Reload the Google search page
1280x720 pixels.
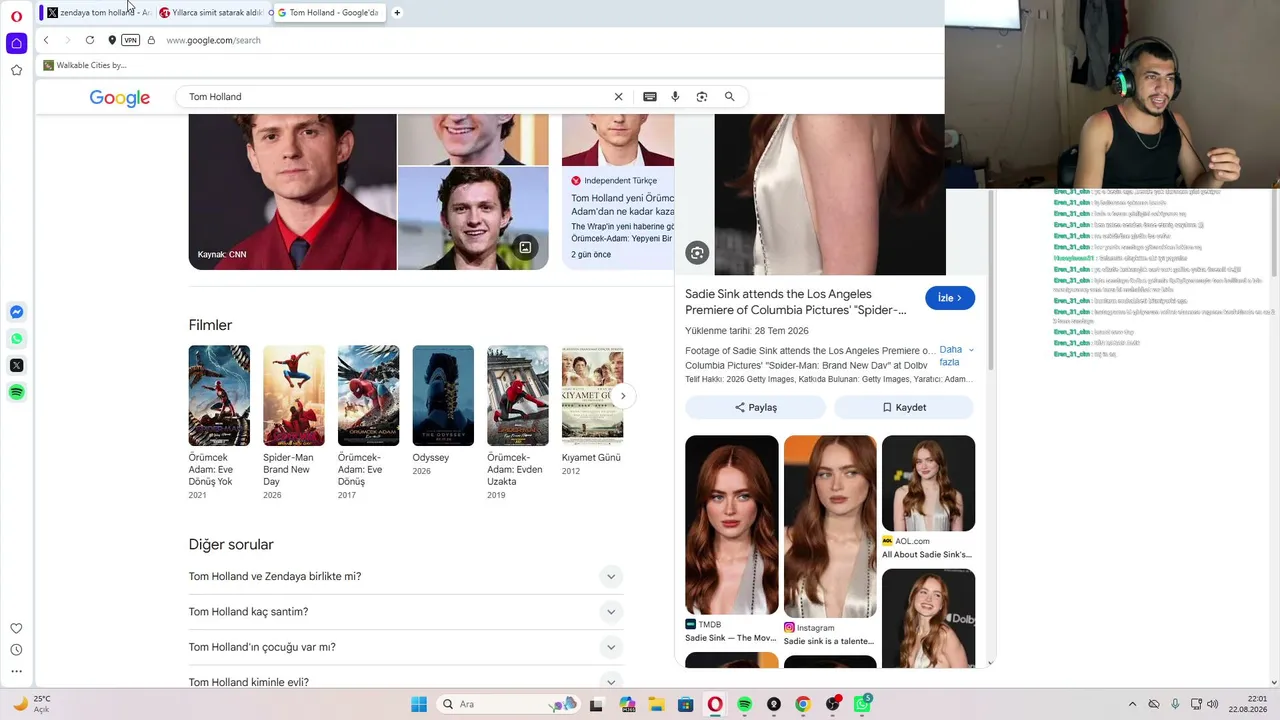click(x=90, y=40)
